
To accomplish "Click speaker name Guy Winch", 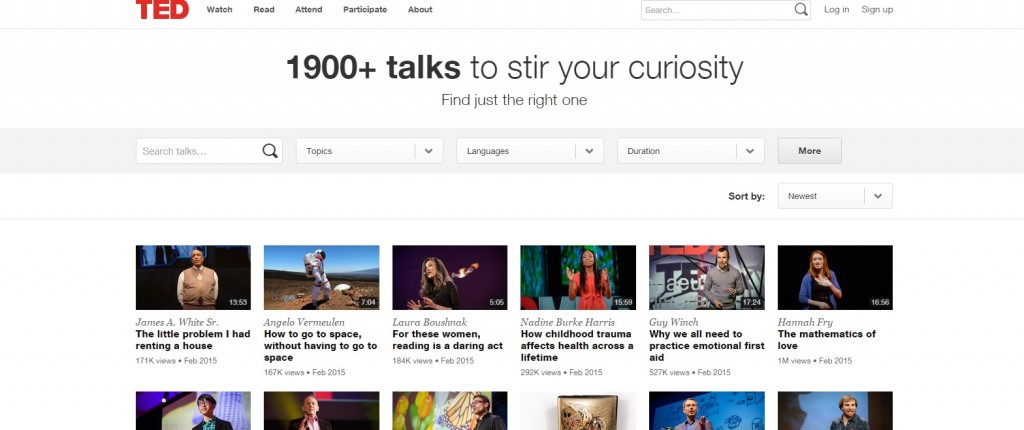I will click(x=674, y=322).
